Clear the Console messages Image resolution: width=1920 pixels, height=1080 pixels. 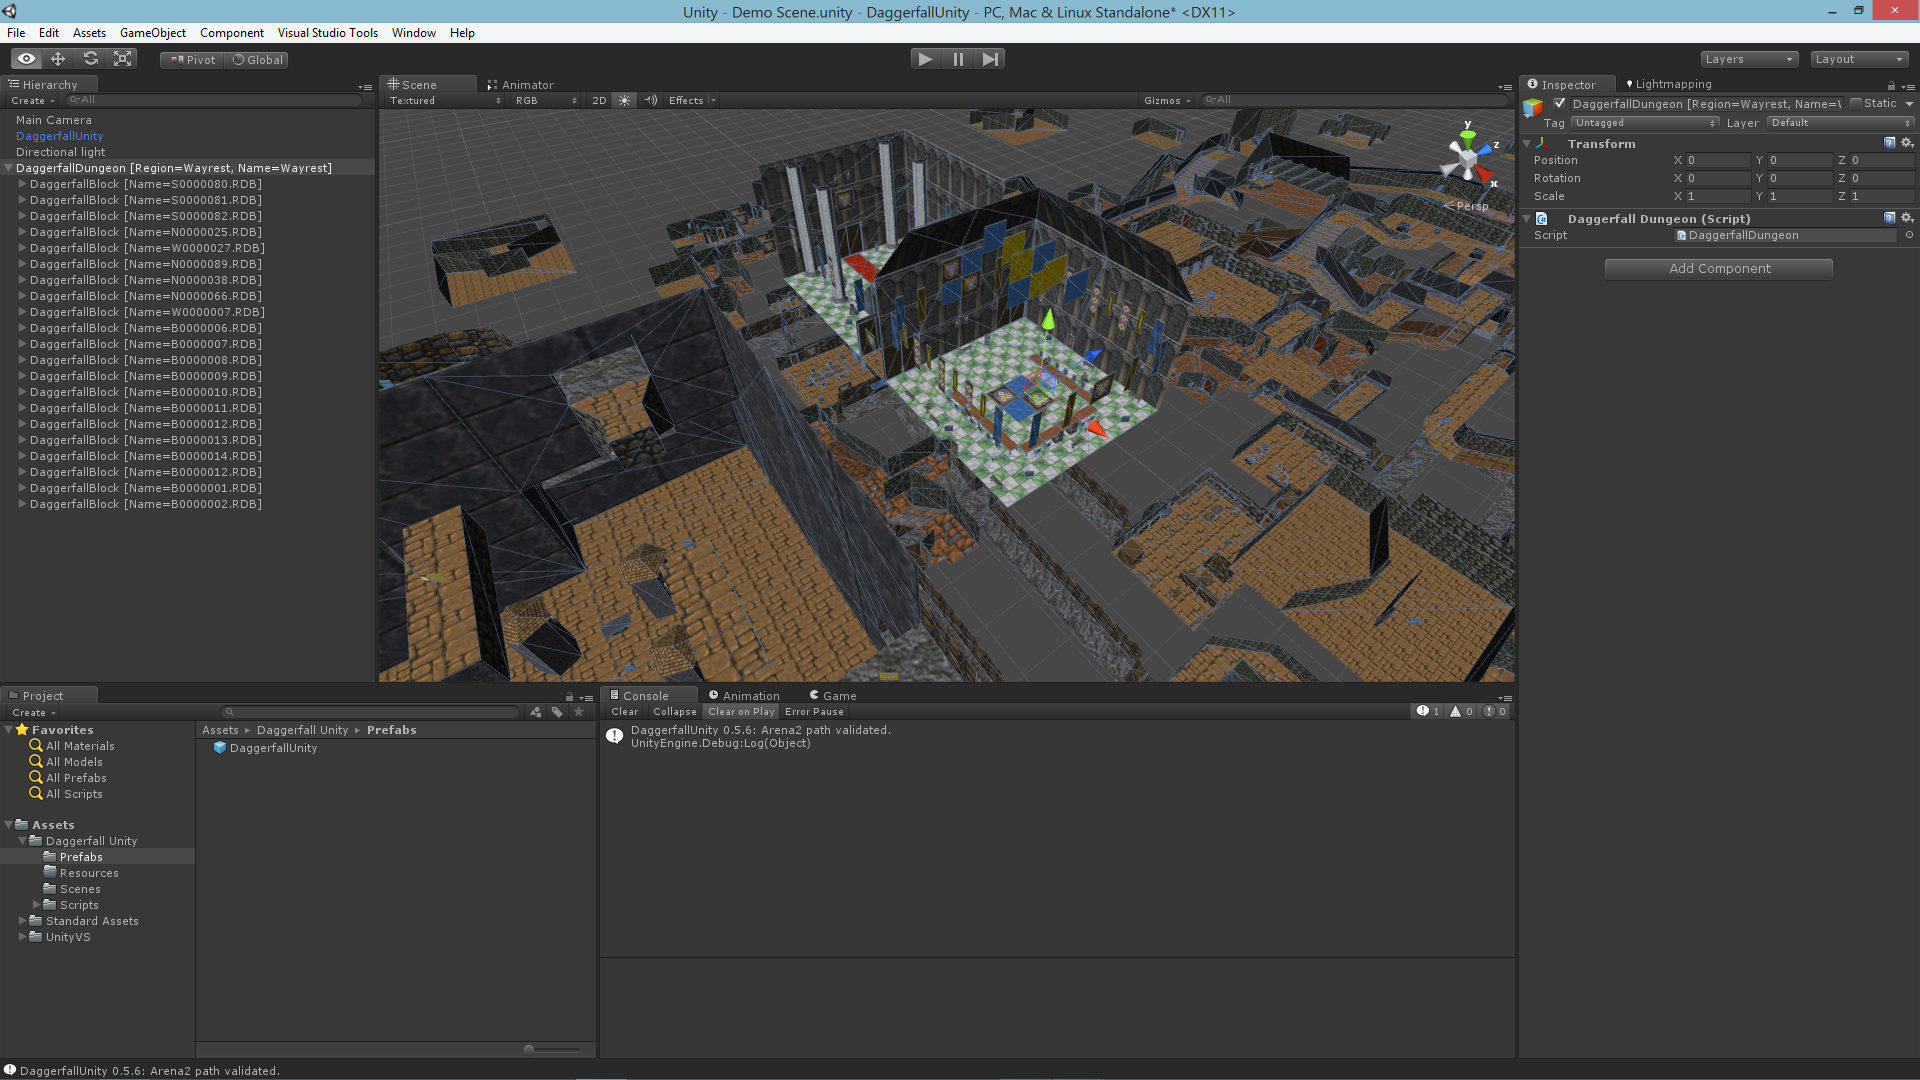point(624,712)
